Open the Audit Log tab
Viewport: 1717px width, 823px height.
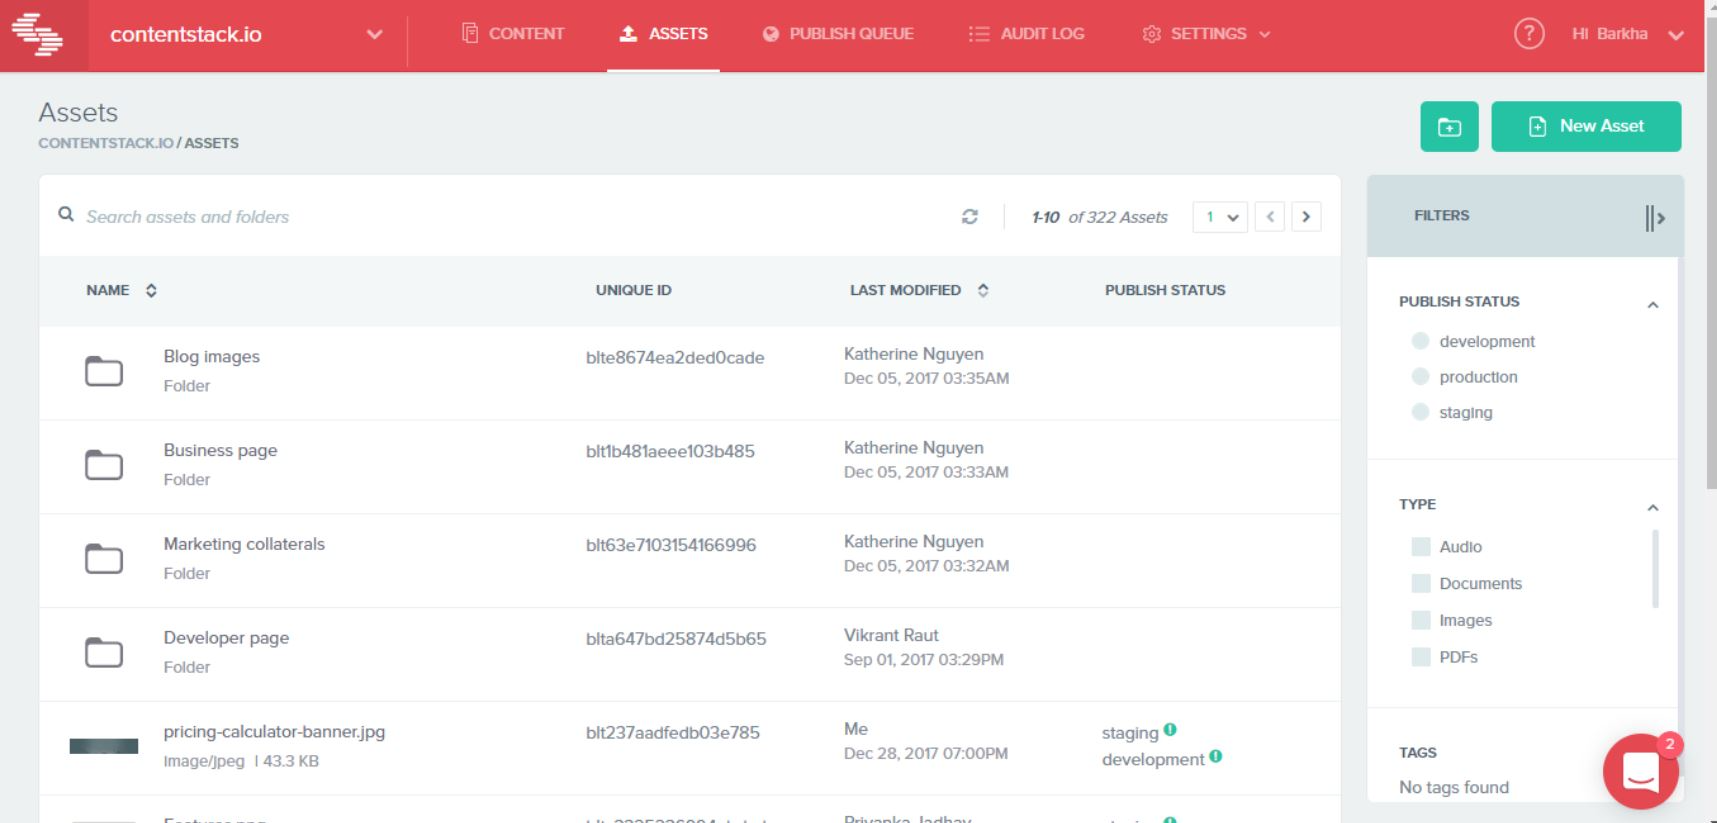point(1026,34)
